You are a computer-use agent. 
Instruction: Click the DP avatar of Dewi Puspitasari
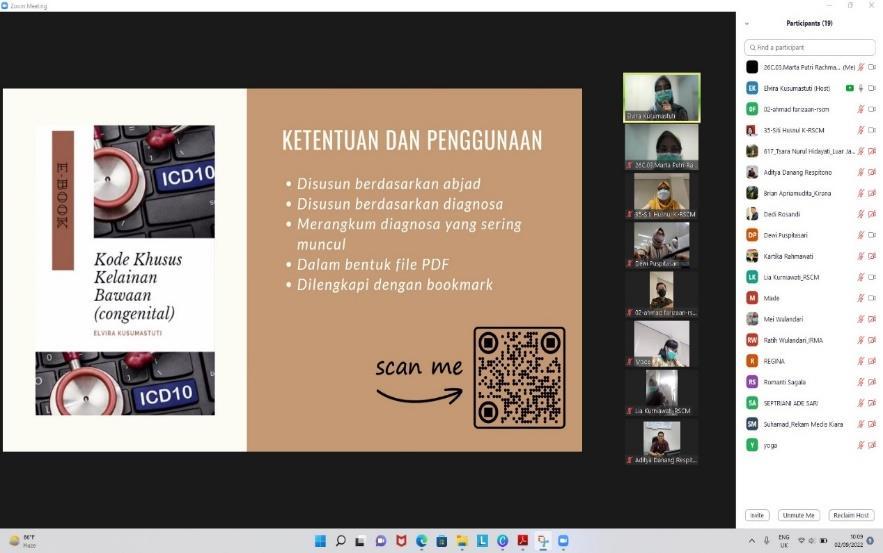click(x=752, y=235)
